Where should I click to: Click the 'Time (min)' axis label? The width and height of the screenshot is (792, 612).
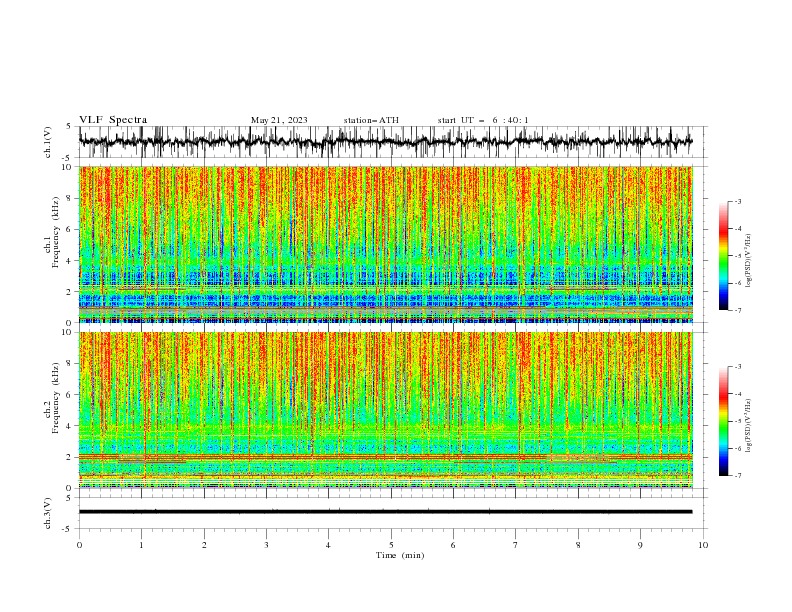[x=400, y=555]
